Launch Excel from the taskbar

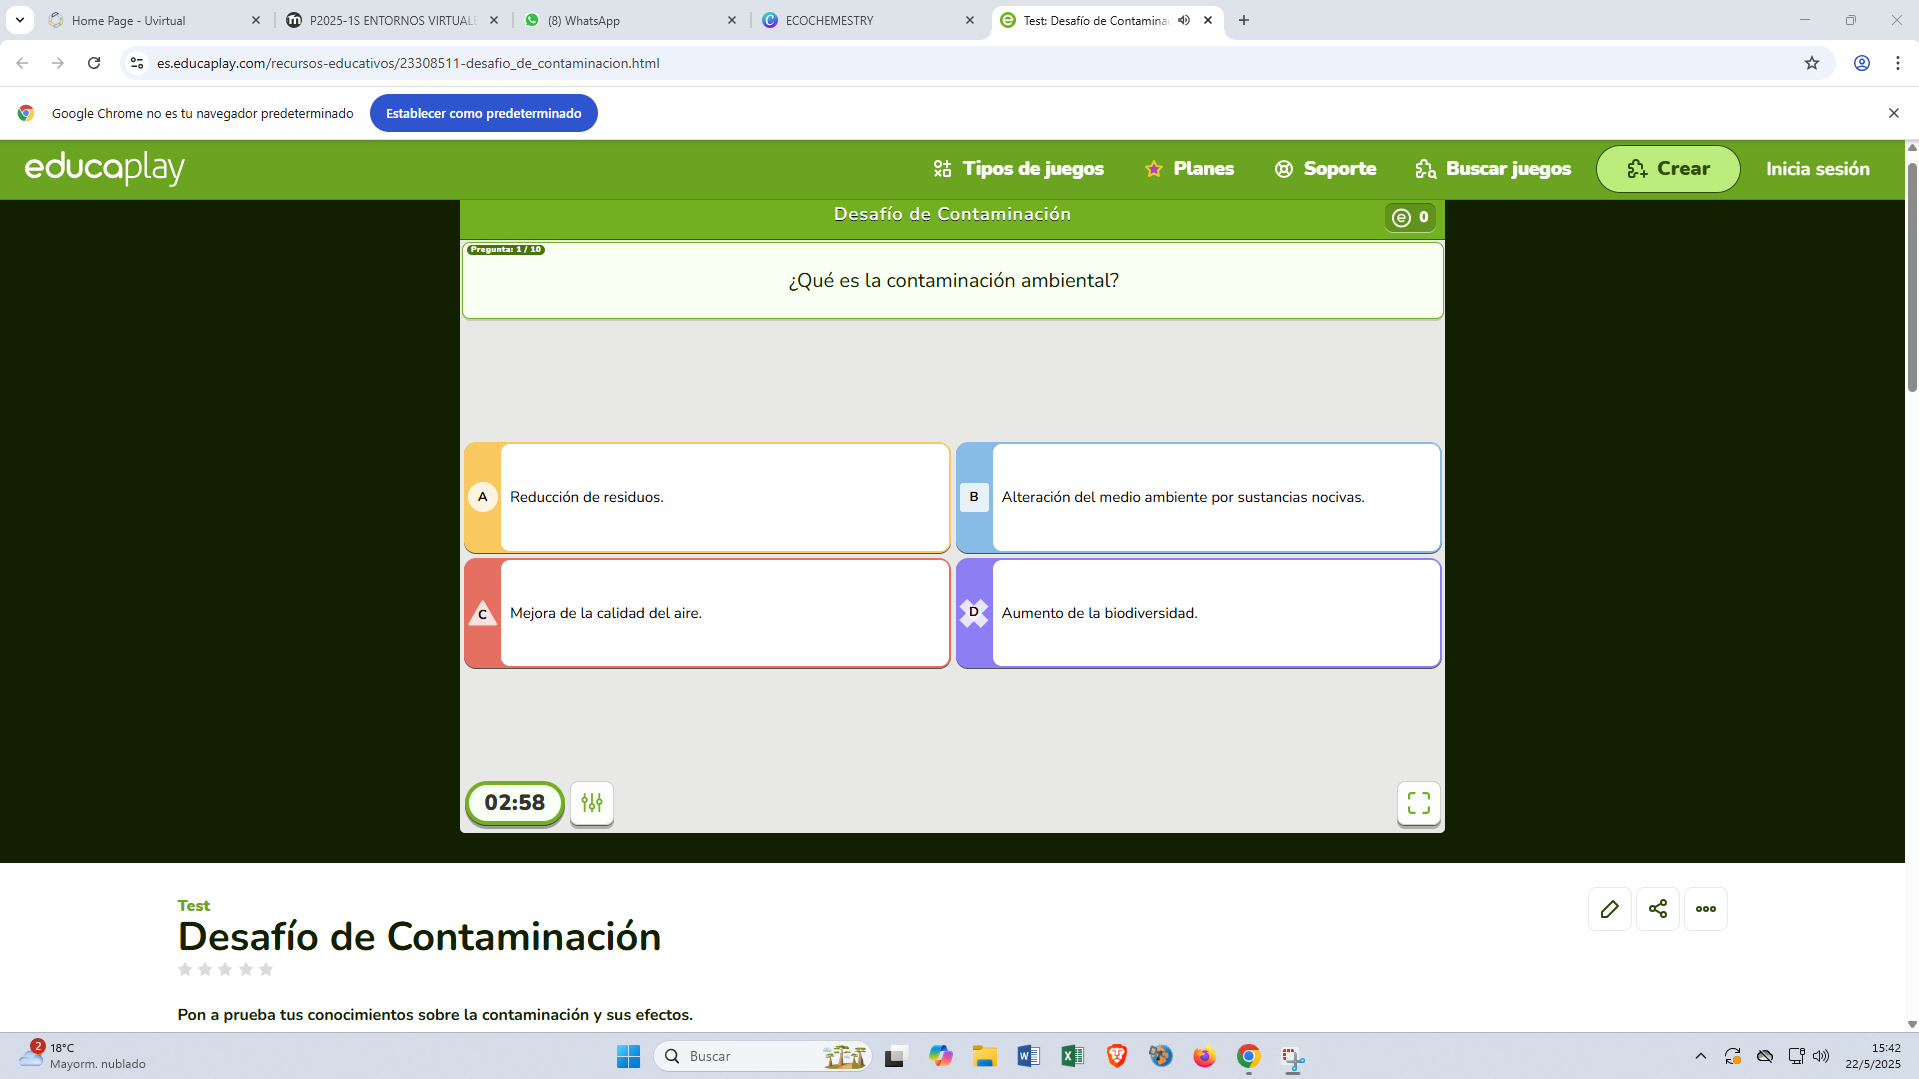[x=1072, y=1056]
